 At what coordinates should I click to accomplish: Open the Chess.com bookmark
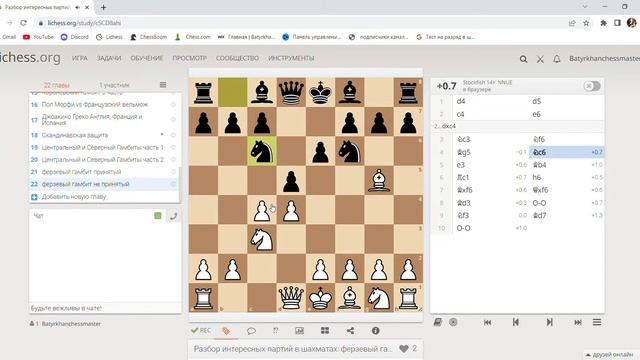[x=192, y=37]
